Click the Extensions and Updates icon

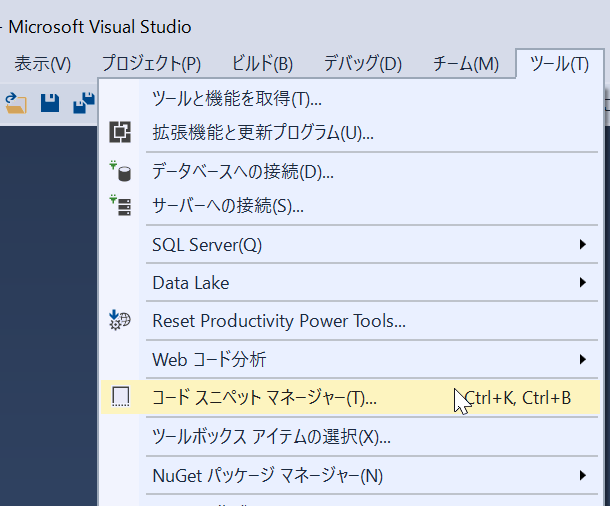(120, 132)
